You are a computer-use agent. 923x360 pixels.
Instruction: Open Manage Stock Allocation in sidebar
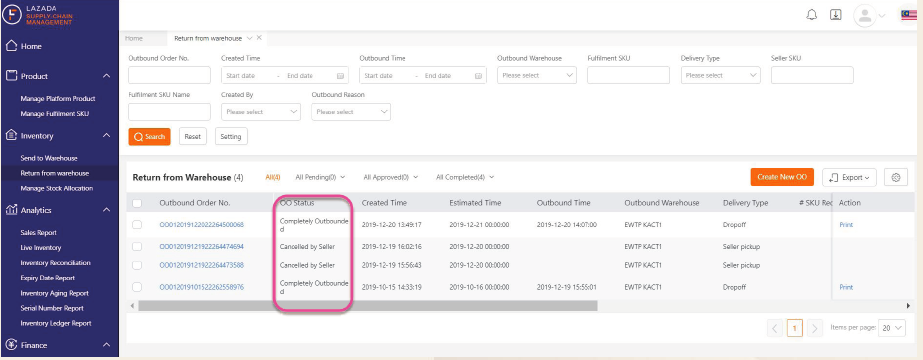click(57, 188)
